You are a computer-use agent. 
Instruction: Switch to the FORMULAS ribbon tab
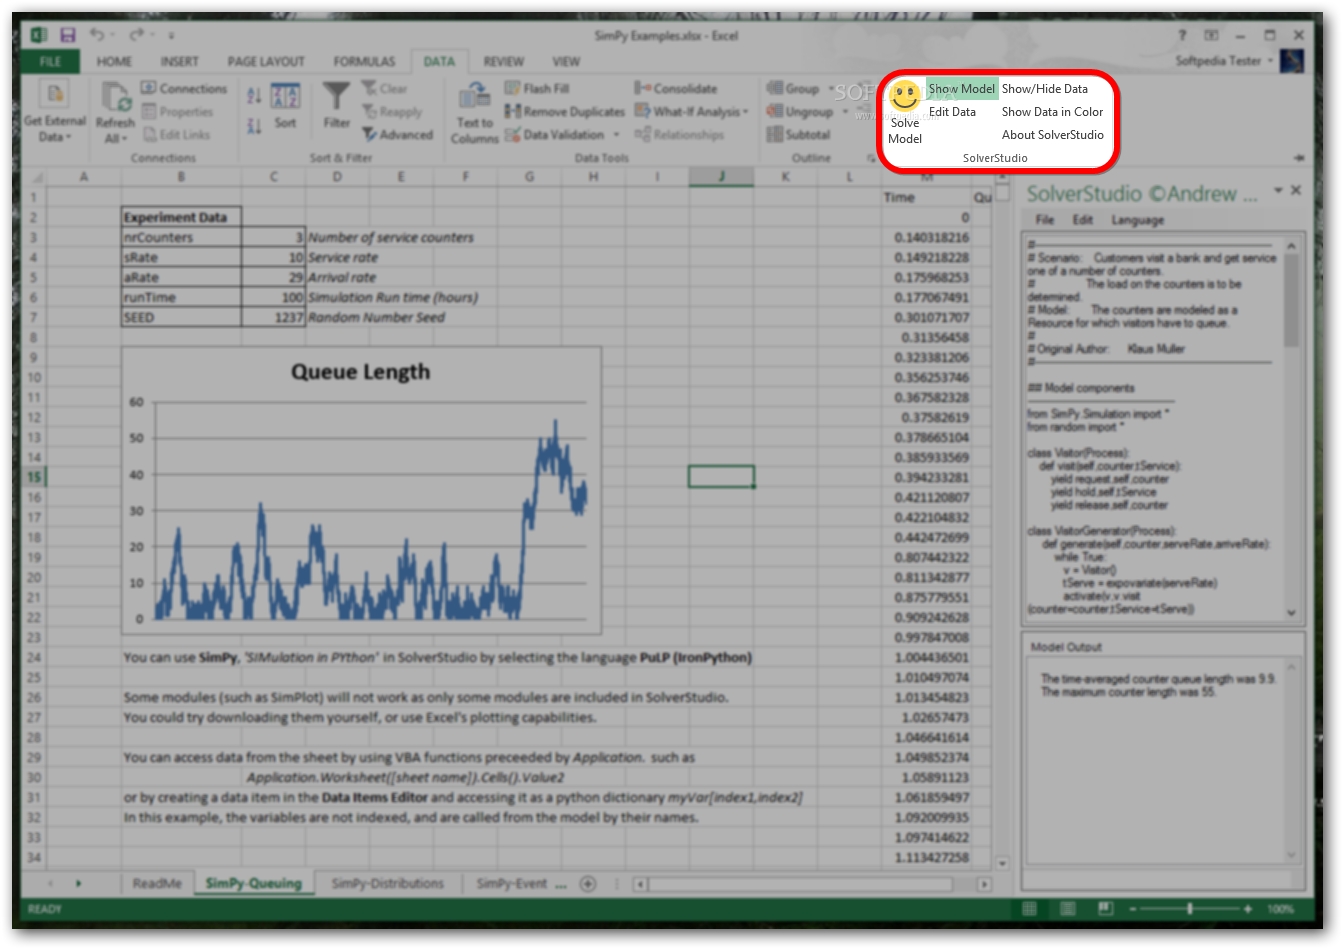[364, 61]
